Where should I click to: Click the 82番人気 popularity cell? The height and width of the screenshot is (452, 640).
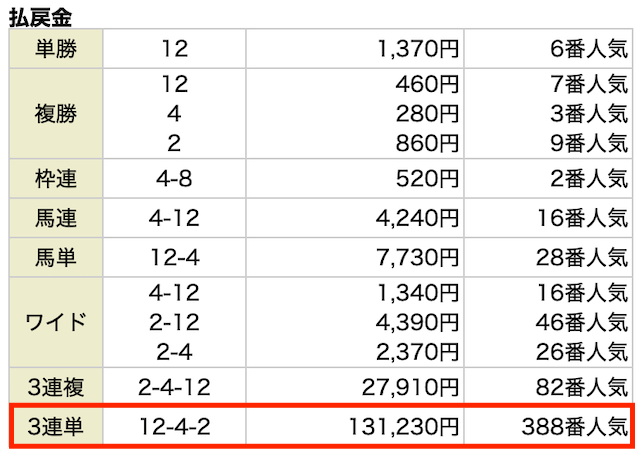[x=582, y=387]
